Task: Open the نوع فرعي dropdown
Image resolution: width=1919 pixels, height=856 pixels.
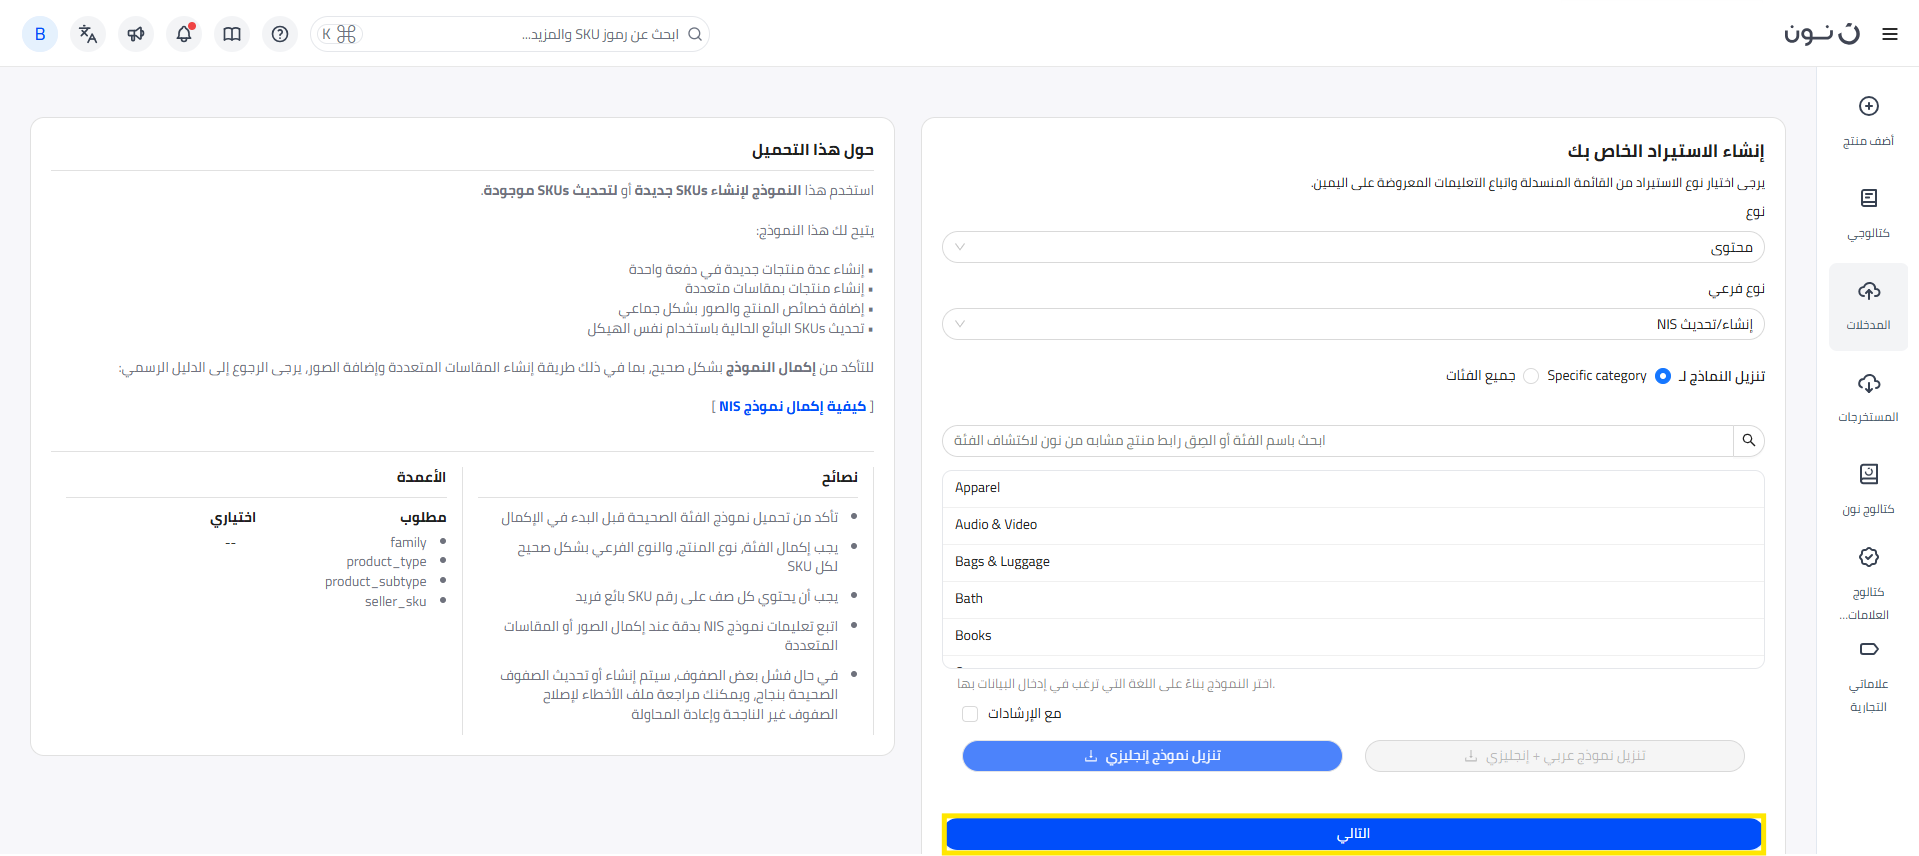Action: click(x=1352, y=324)
